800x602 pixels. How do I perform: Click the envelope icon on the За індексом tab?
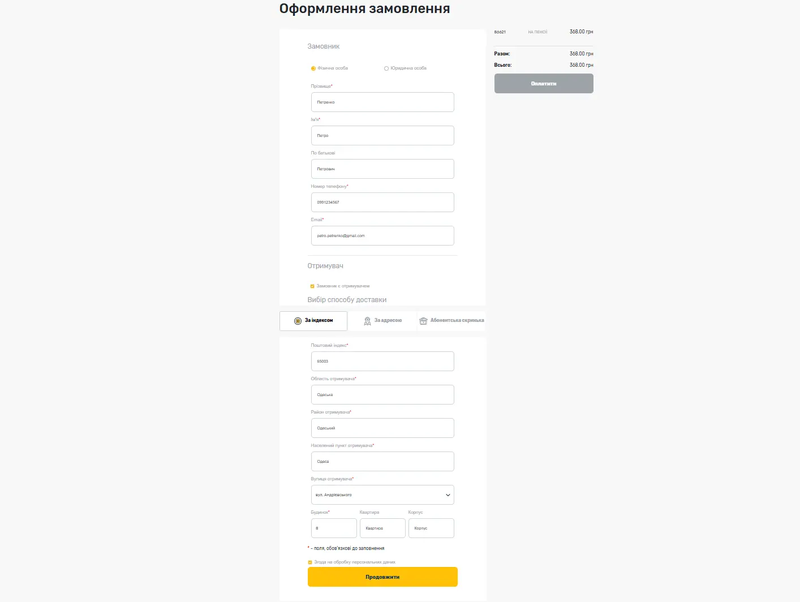point(297,321)
